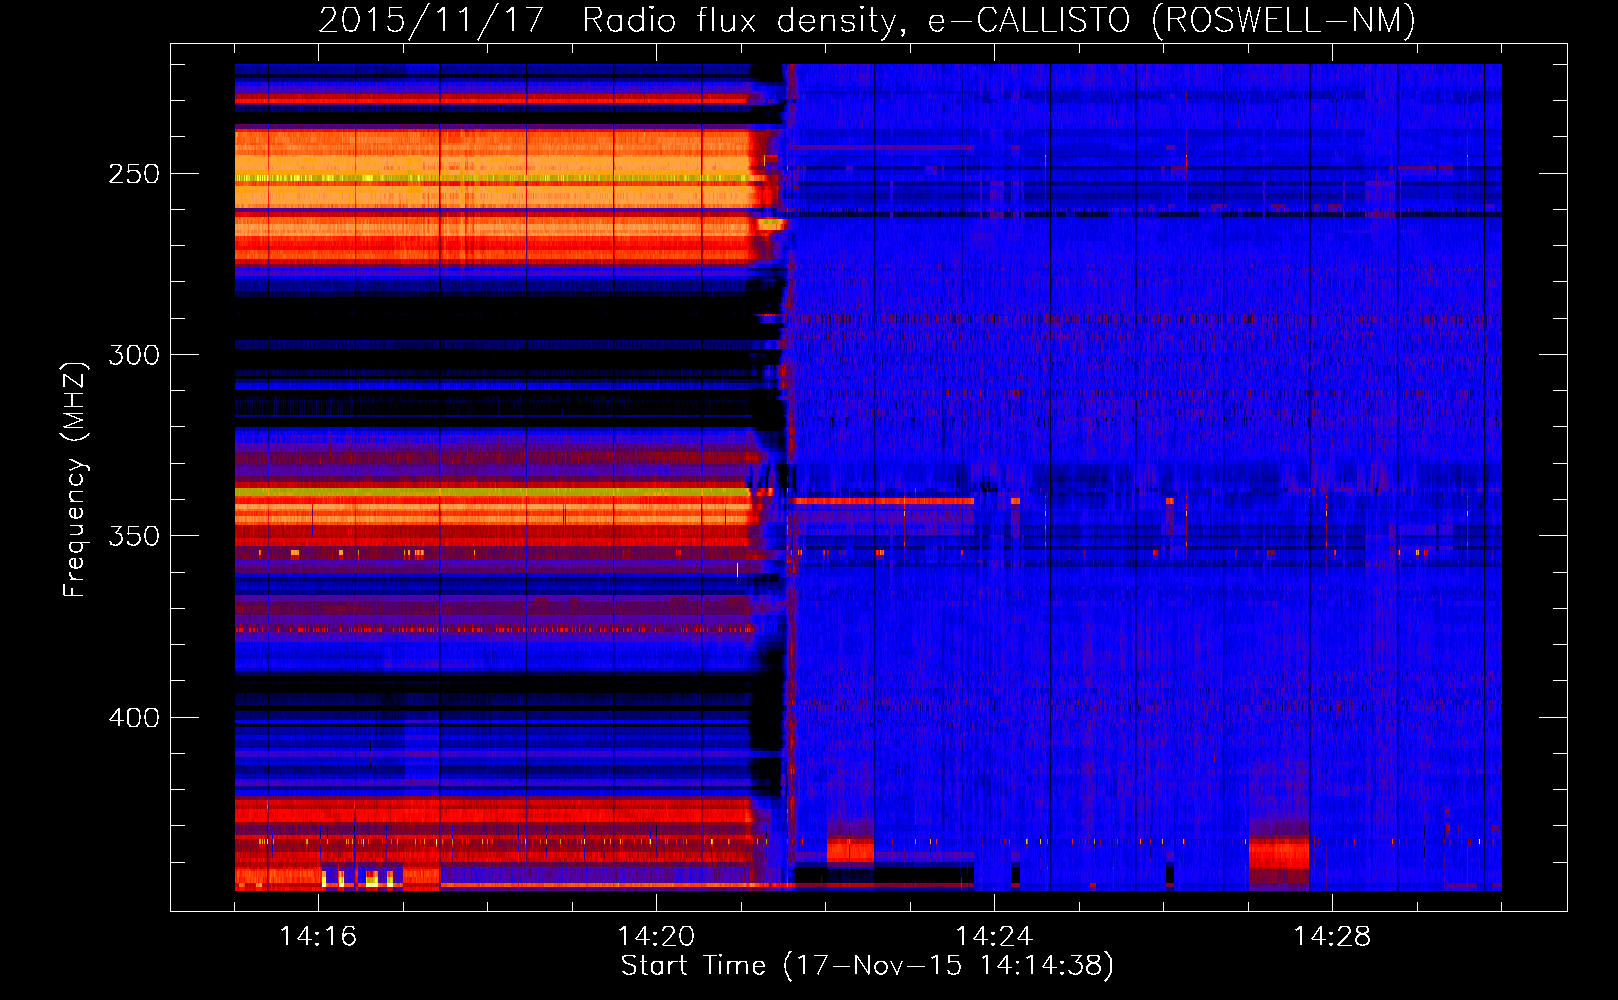This screenshot has width=1618, height=1000.
Task: Click the yellow-green stripe near 250 MHz
Action: click(x=490, y=179)
